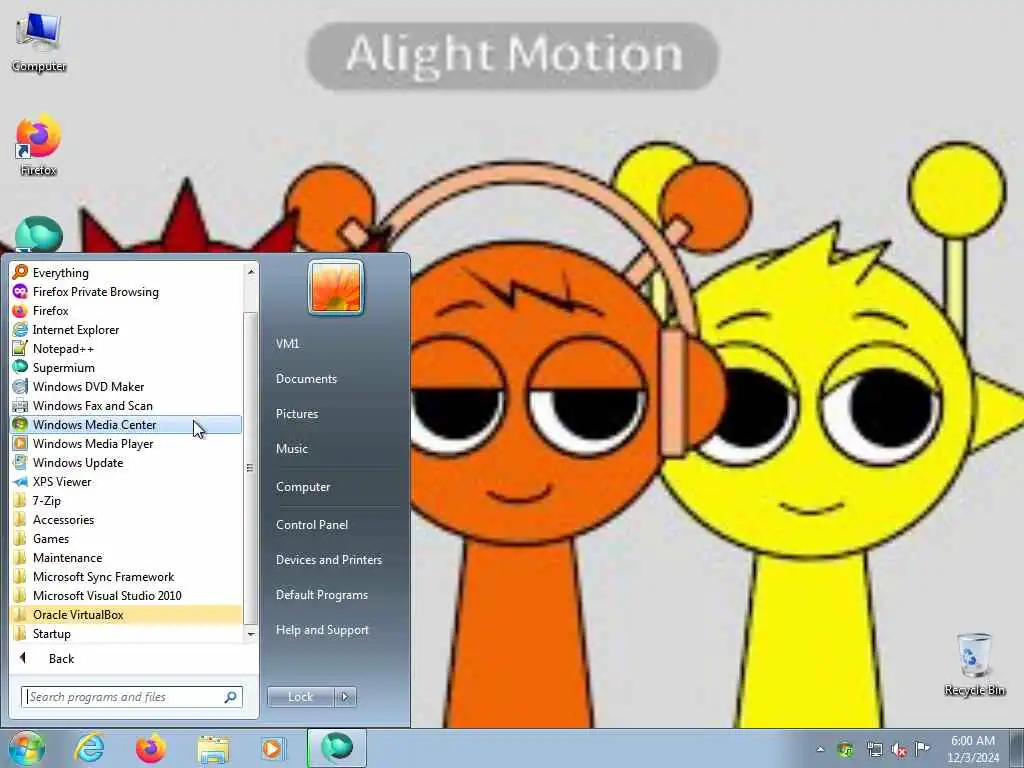Image resolution: width=1024 pixels, height=768 pixels.
Task: Open Action Center flag icon
Action: [x=922, y=749]
